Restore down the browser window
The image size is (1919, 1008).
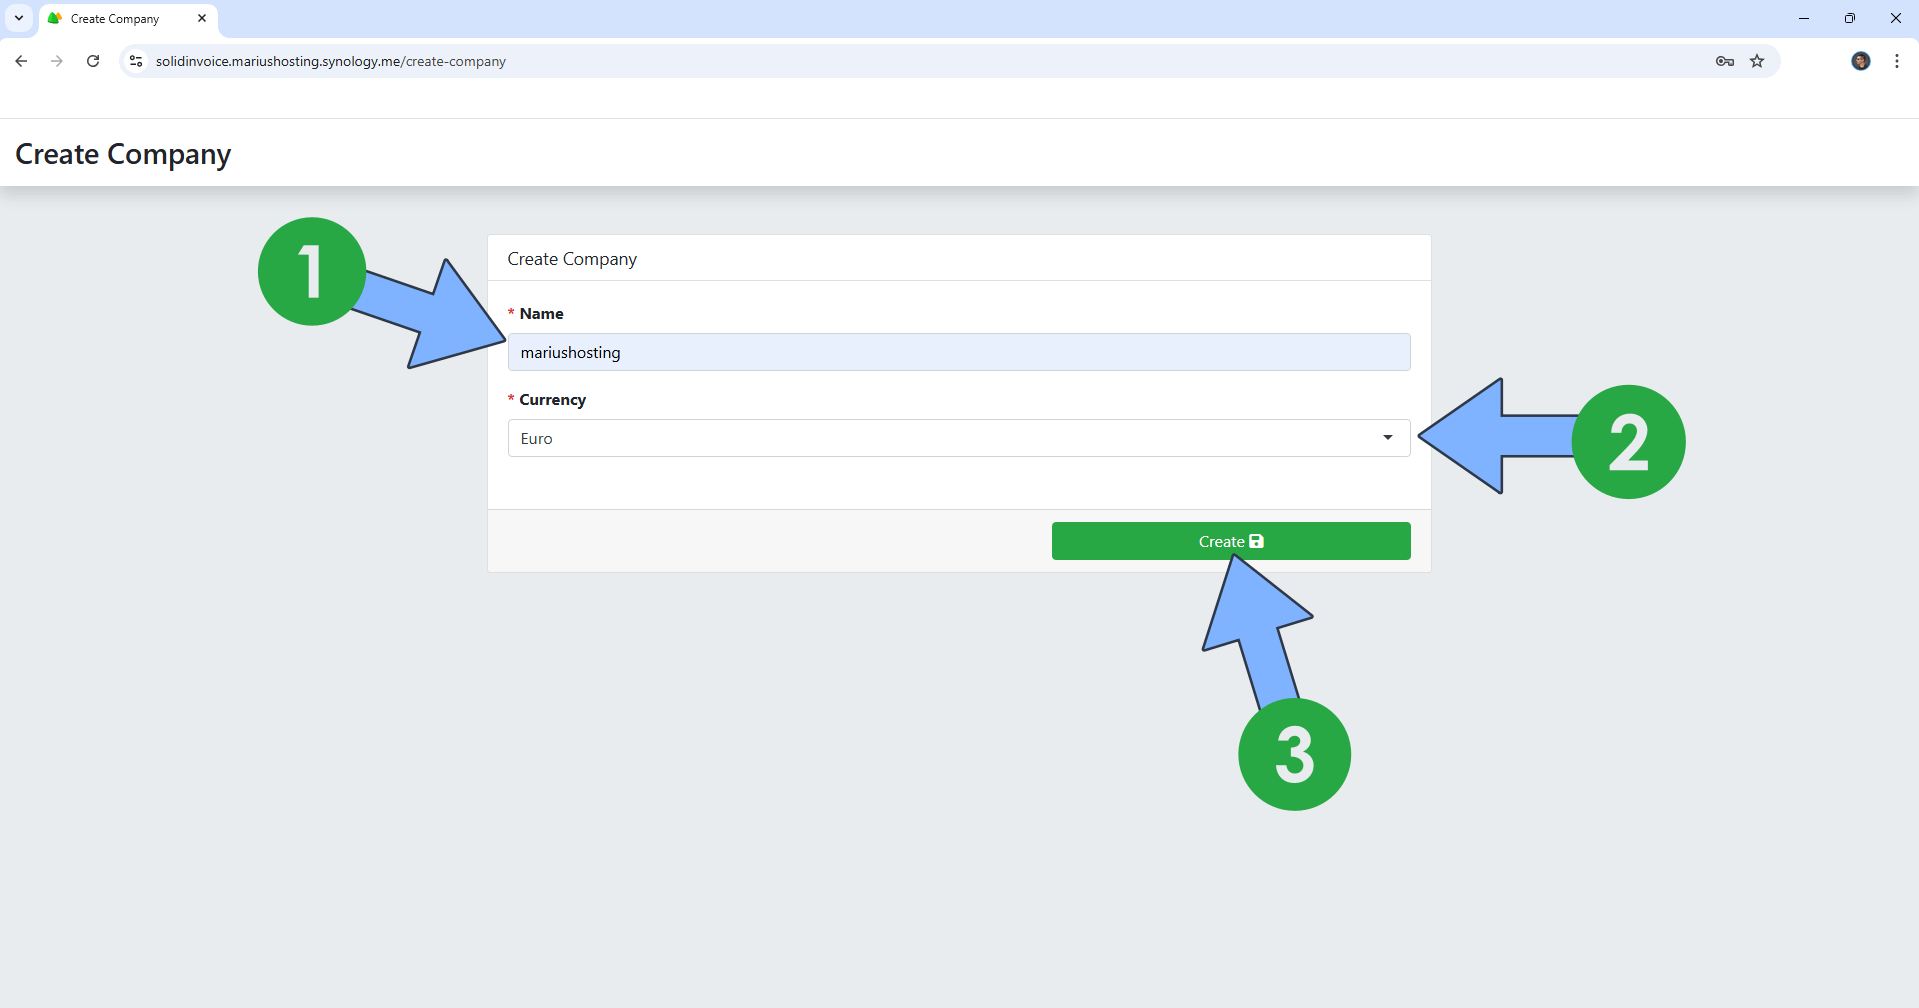(1850, 18)
